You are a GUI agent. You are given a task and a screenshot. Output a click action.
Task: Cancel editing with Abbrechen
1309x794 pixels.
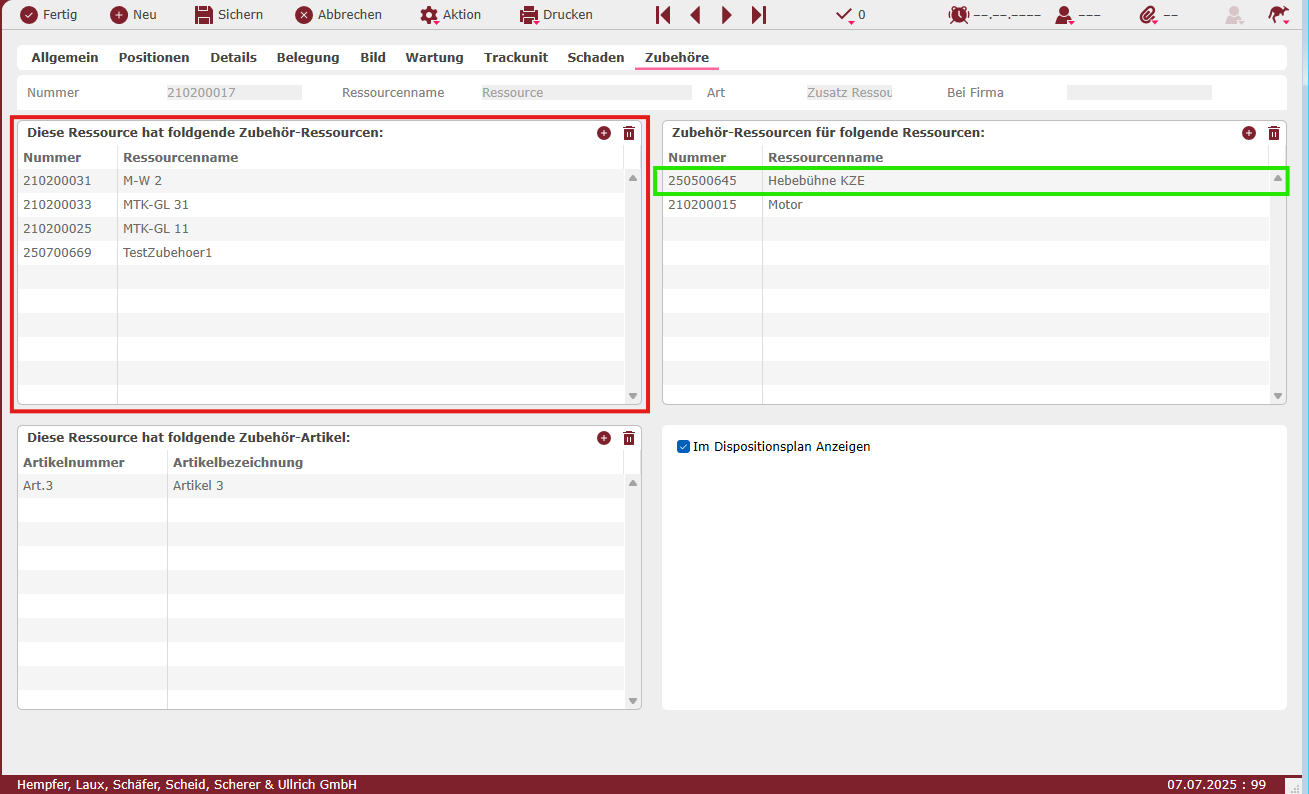click(339, 15)
